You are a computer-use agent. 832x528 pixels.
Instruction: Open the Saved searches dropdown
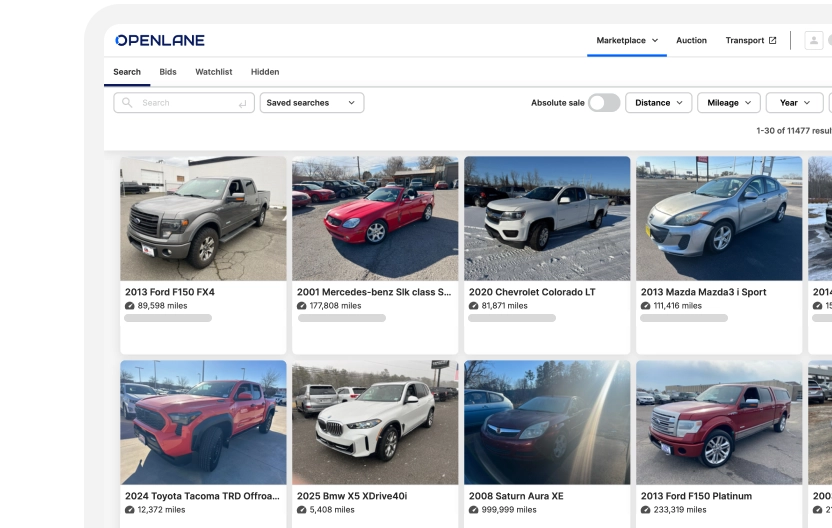312,103
